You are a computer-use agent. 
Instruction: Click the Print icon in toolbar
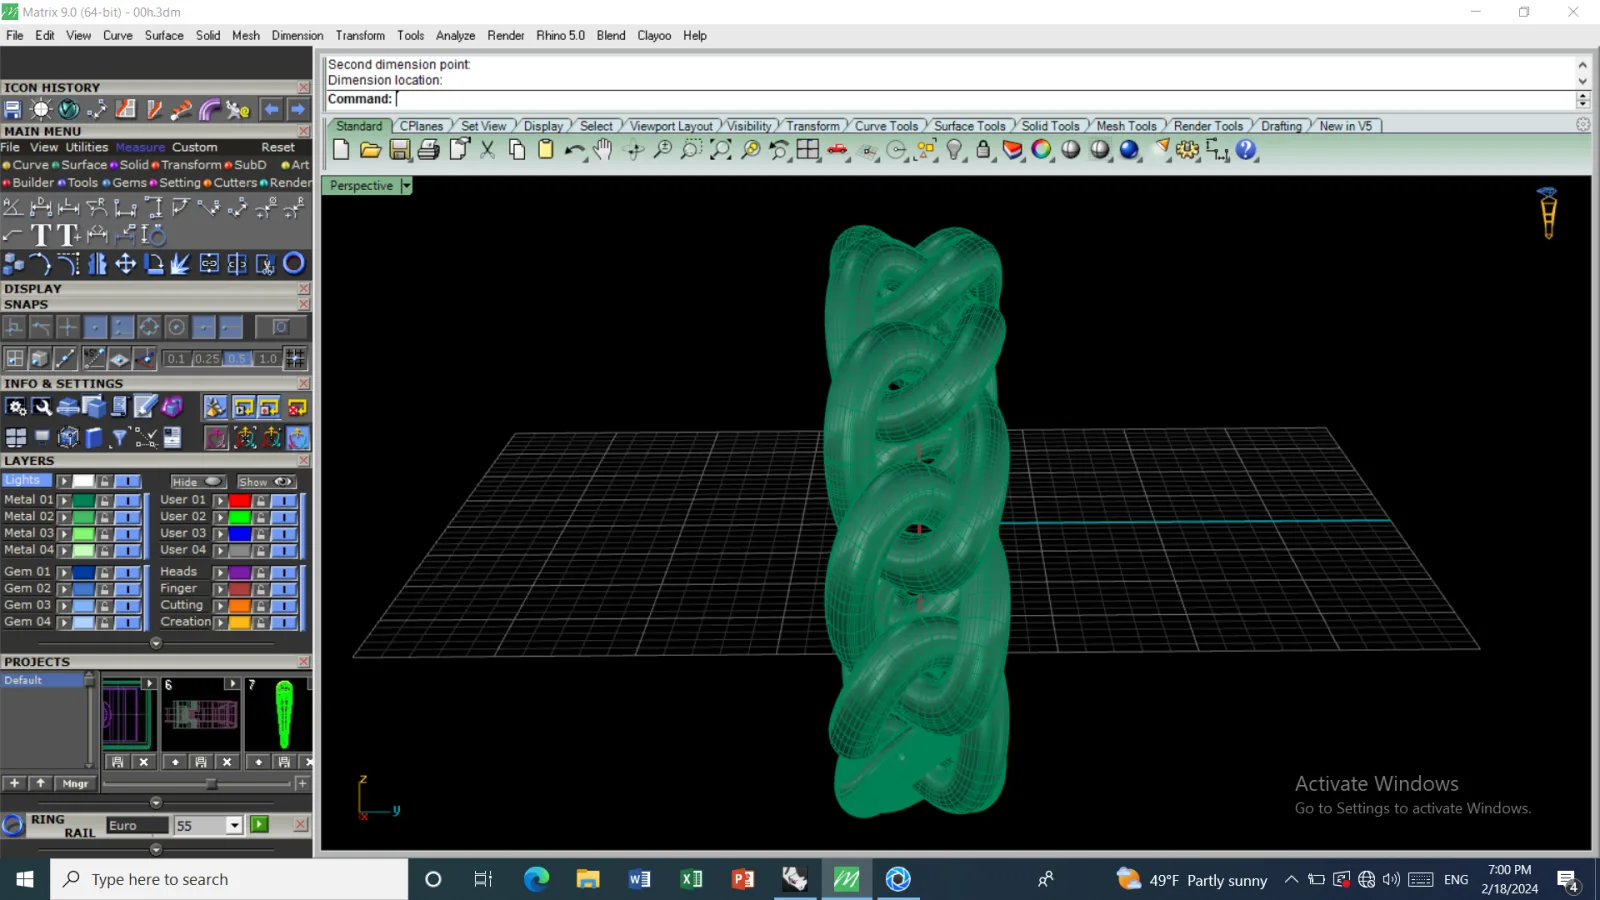pos(429,150)
